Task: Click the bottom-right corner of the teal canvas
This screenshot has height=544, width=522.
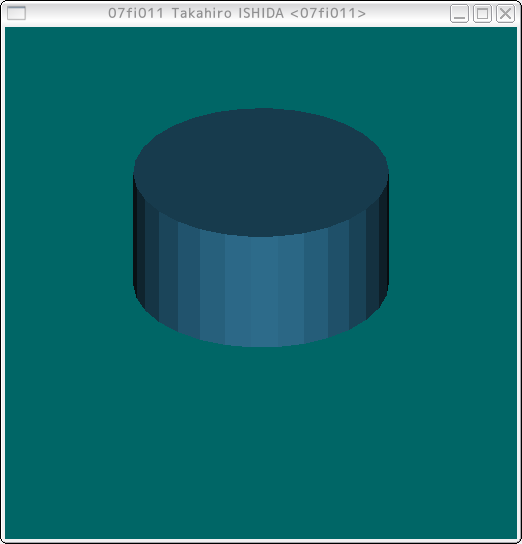Action: (x=514, y=535)
